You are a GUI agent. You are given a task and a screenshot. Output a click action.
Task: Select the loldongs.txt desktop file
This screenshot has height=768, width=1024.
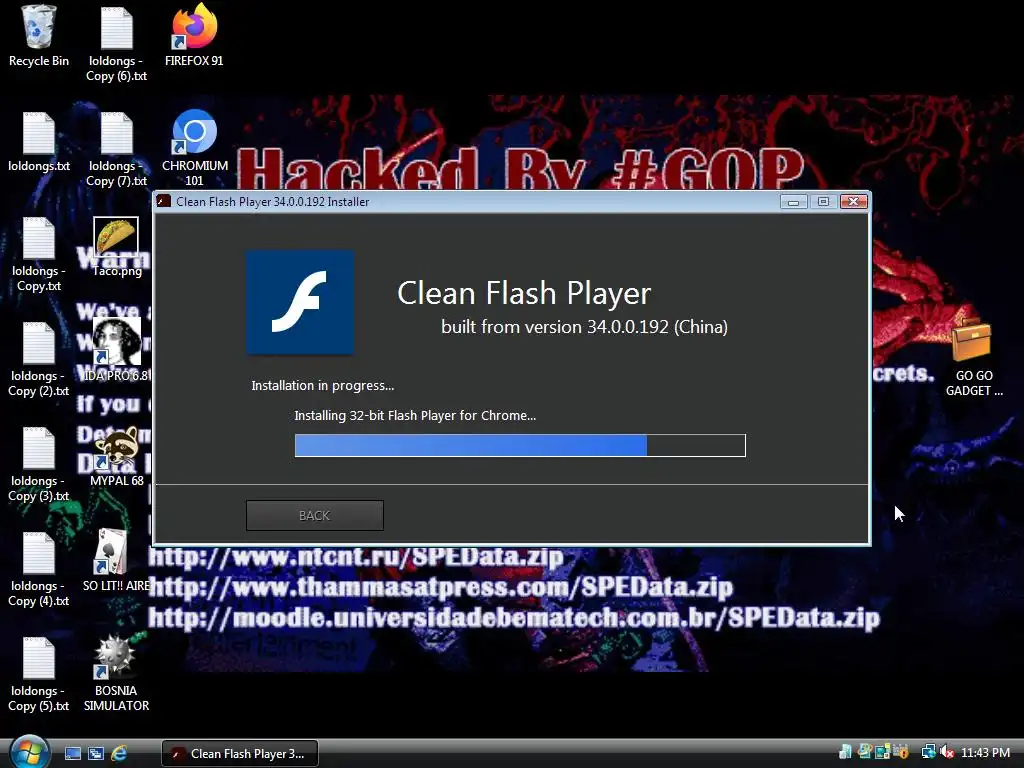coord(39,142)
